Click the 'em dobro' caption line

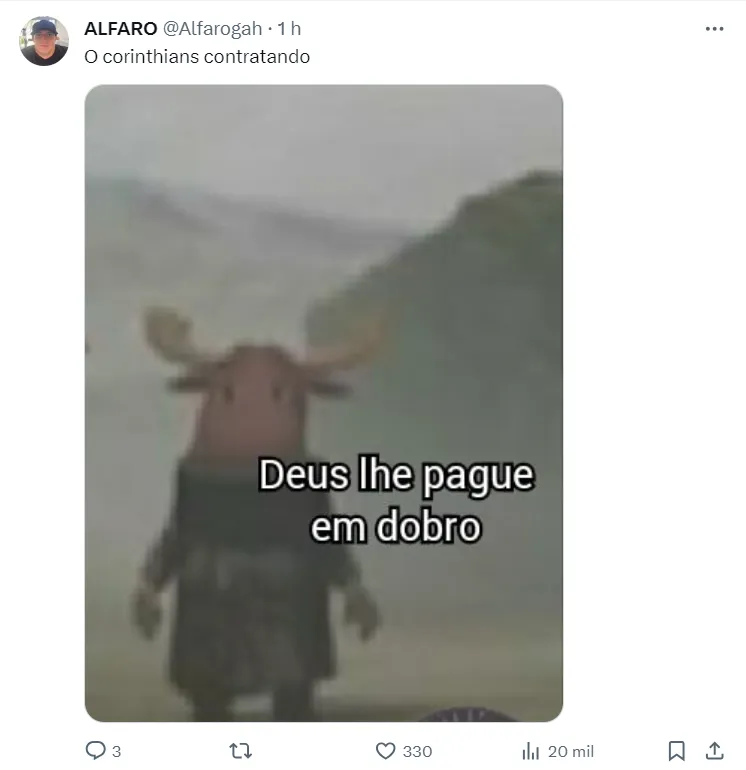(396, 527)
